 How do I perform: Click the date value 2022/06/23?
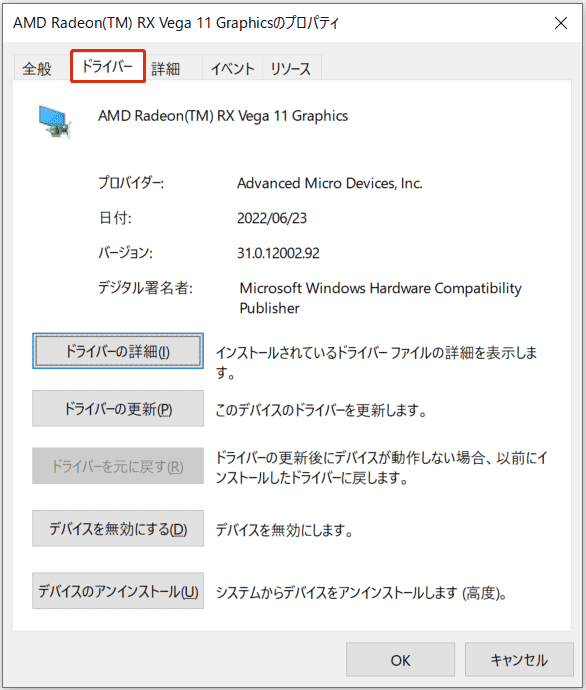coord(272,218)
